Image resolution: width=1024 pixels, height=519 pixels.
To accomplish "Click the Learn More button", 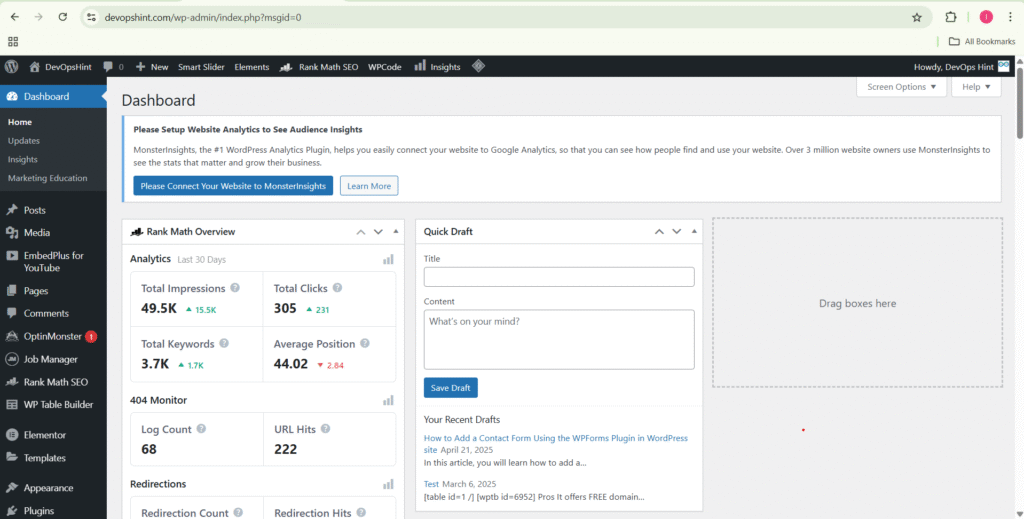I will click(369, 186).
